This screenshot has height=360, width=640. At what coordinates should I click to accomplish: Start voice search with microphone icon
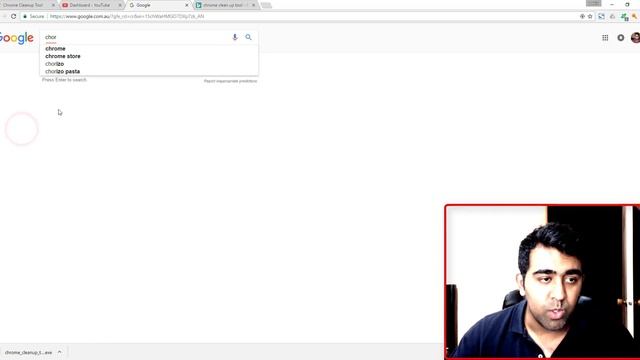(x=235, y=37)
